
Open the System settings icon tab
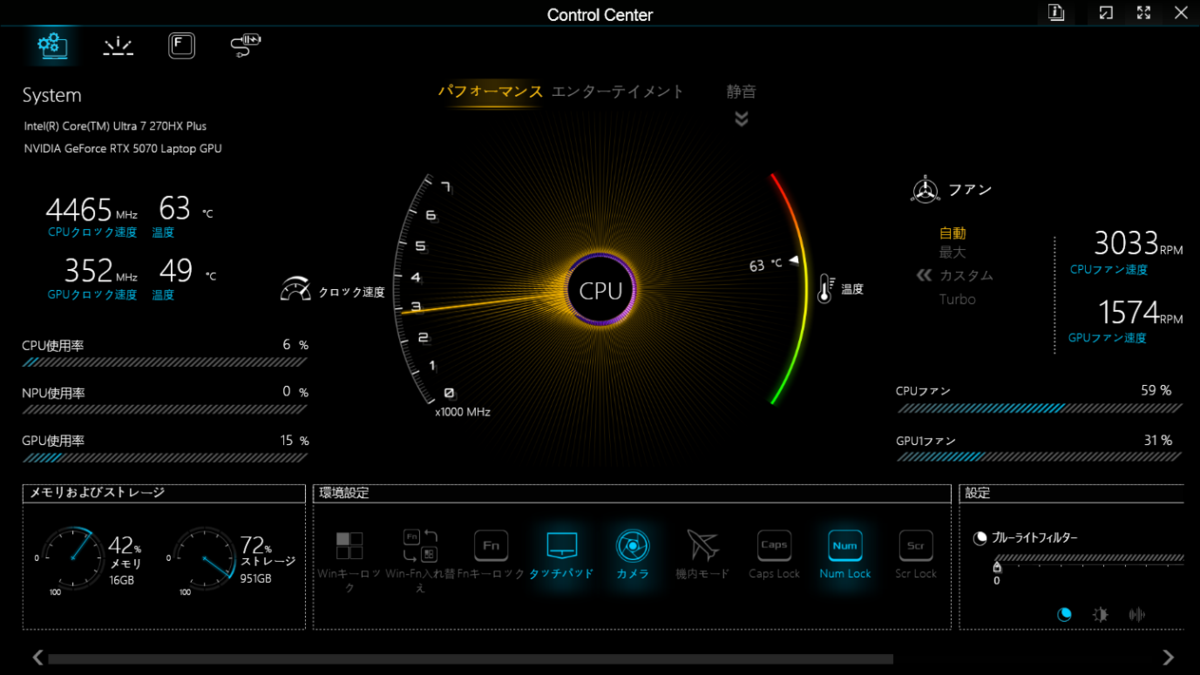click(x=52, y=45)
